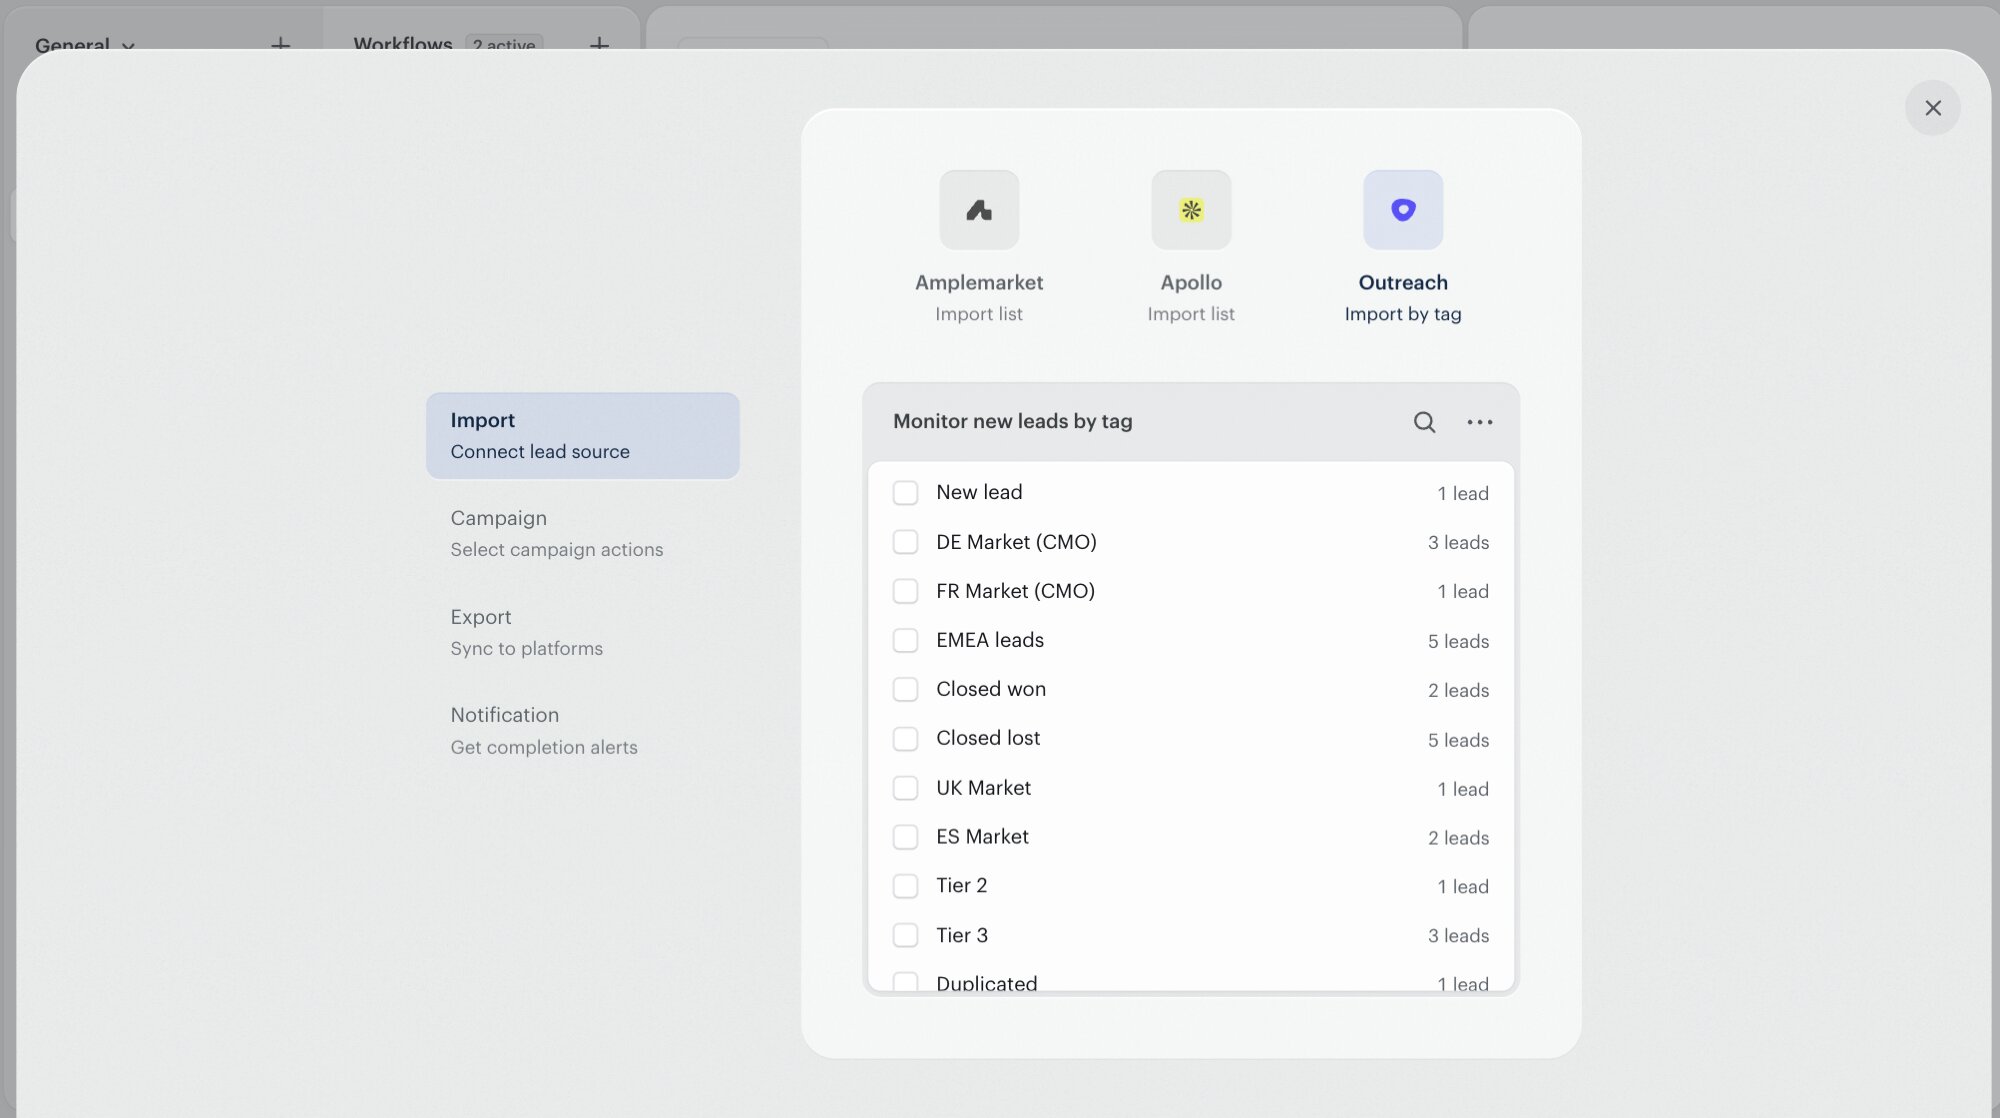This screenshot has width=2000, height=1118.
Task: Select the Apollo source icon
Action: [x=1191, y=210]
